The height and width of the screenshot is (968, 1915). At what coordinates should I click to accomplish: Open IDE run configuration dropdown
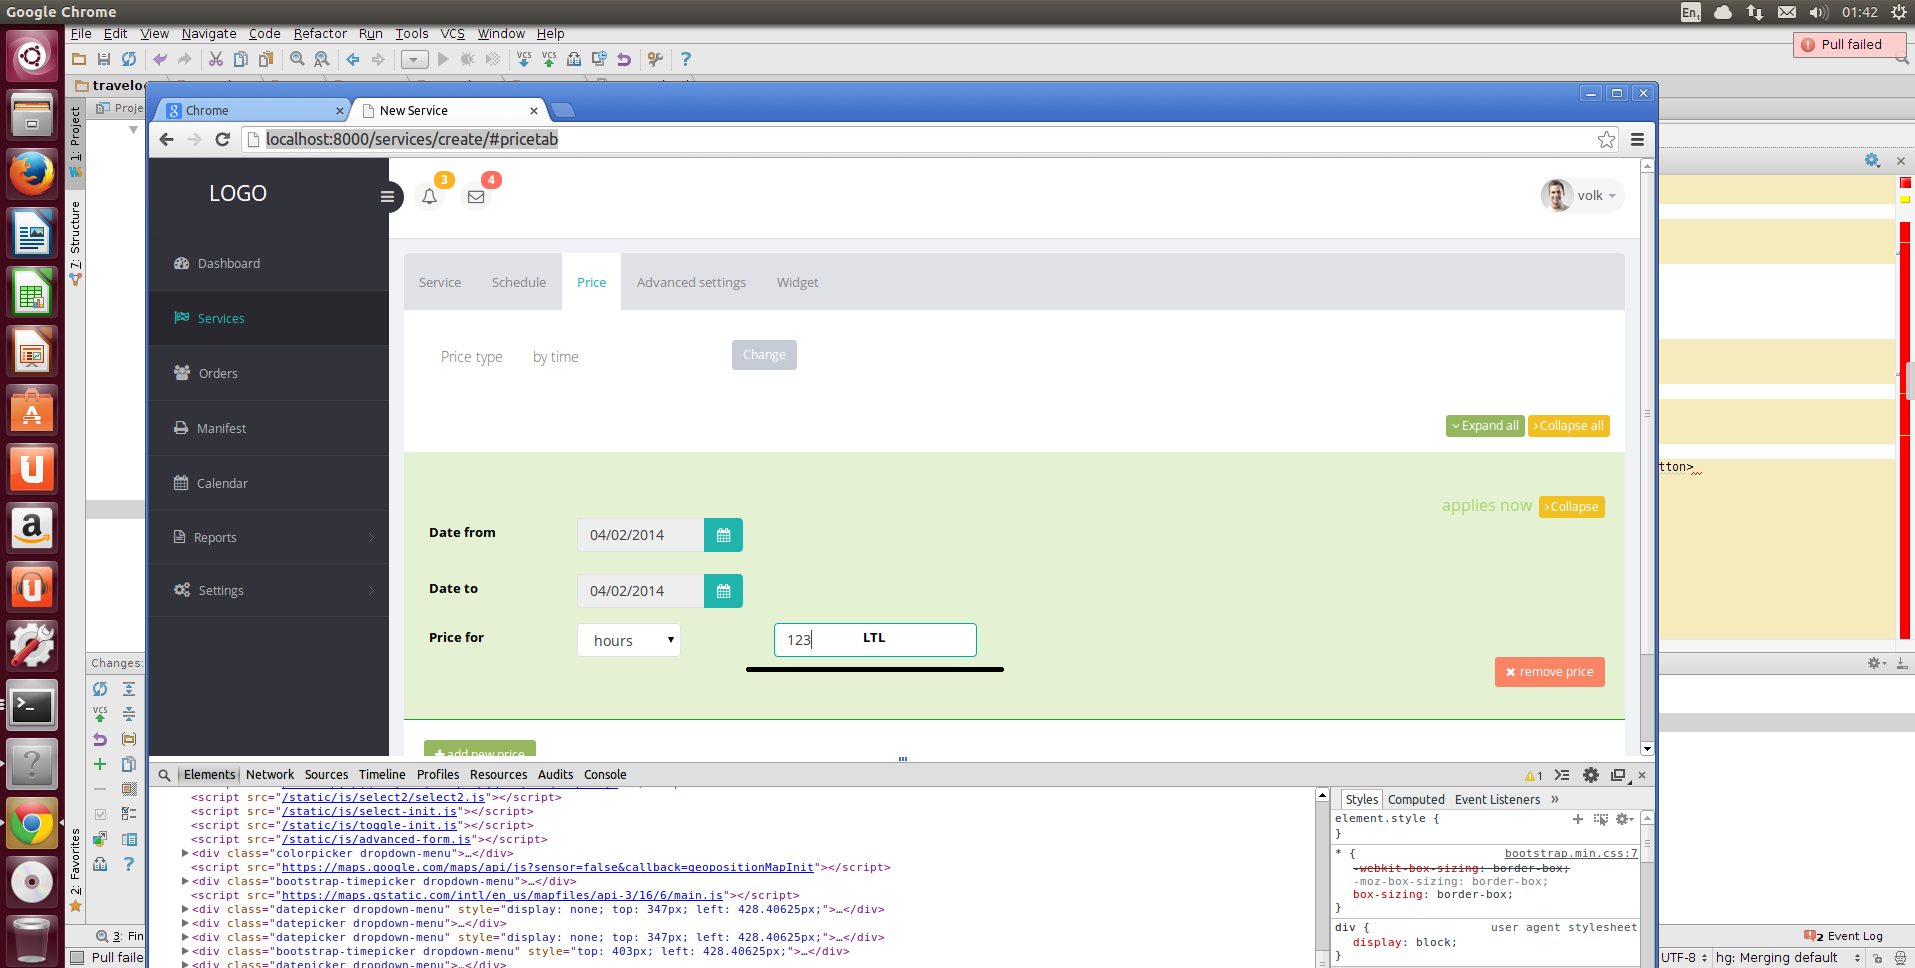pyautogui.click(x=414, y=59)
